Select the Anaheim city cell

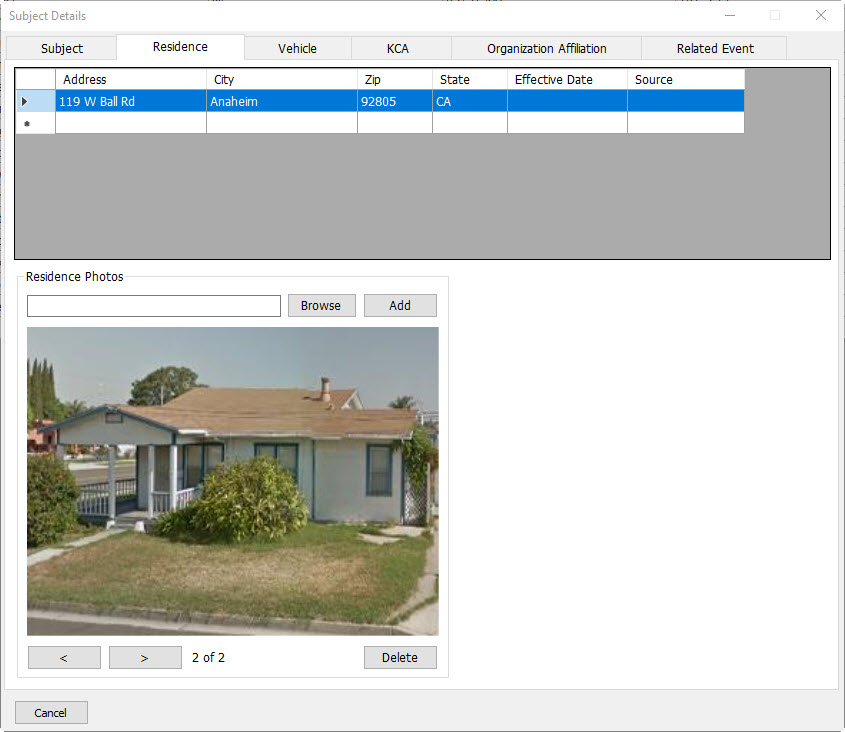click(281, 101)
